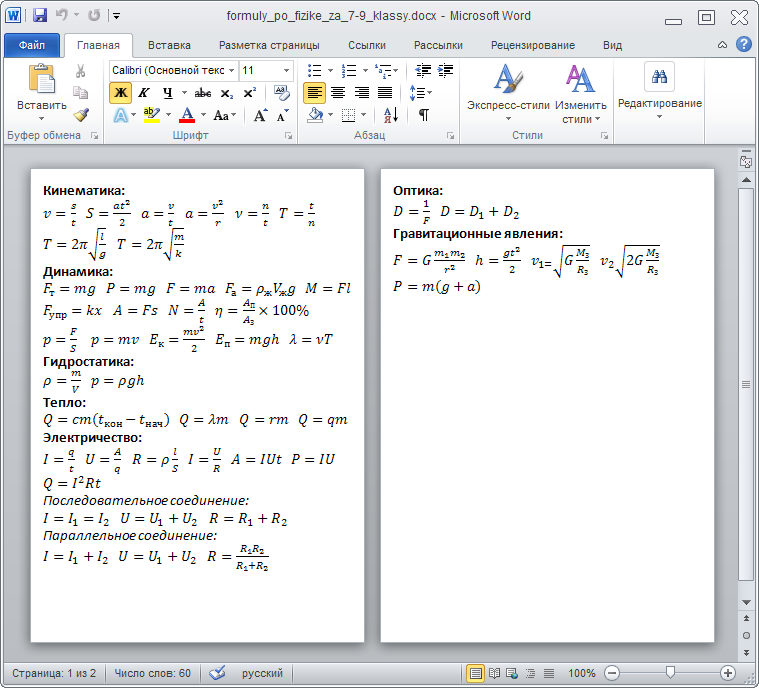The image size is (759, 688).
Task: Center-align text in paragraph group
Action: [338, 93]
